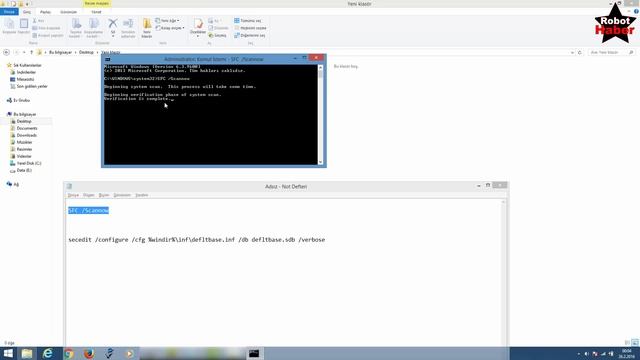640x360 pixels.
Task: Open Notepad Yardım menu
Action: click(142, 195)
